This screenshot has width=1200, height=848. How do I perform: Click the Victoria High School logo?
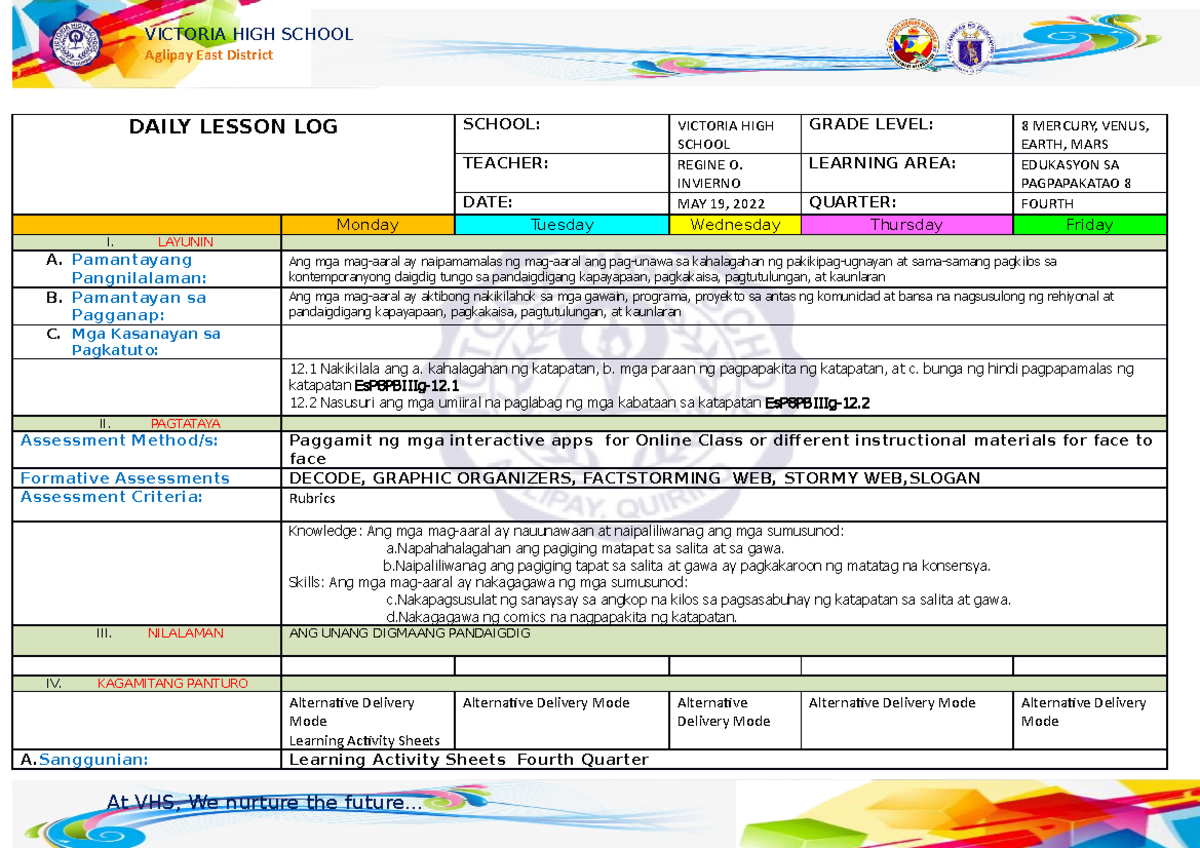(x=78, y=42)
